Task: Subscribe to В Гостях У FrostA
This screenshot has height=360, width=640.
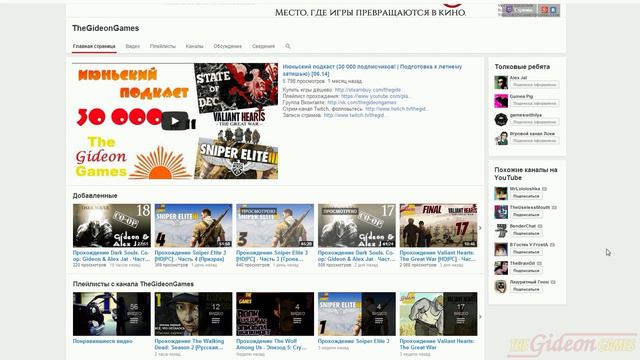Action: pyautogui.click(x=526, y=252)
